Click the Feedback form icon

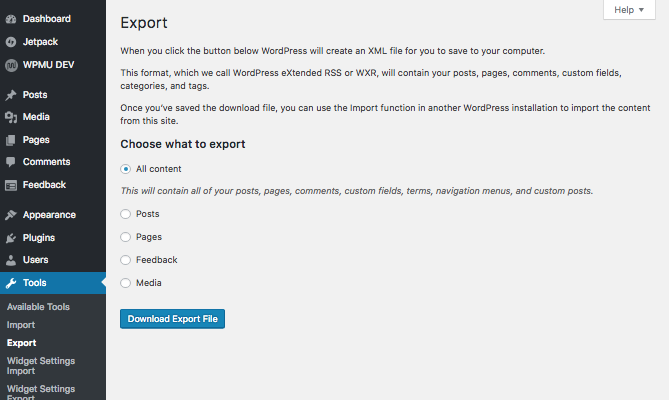click(x=11, y=185)
